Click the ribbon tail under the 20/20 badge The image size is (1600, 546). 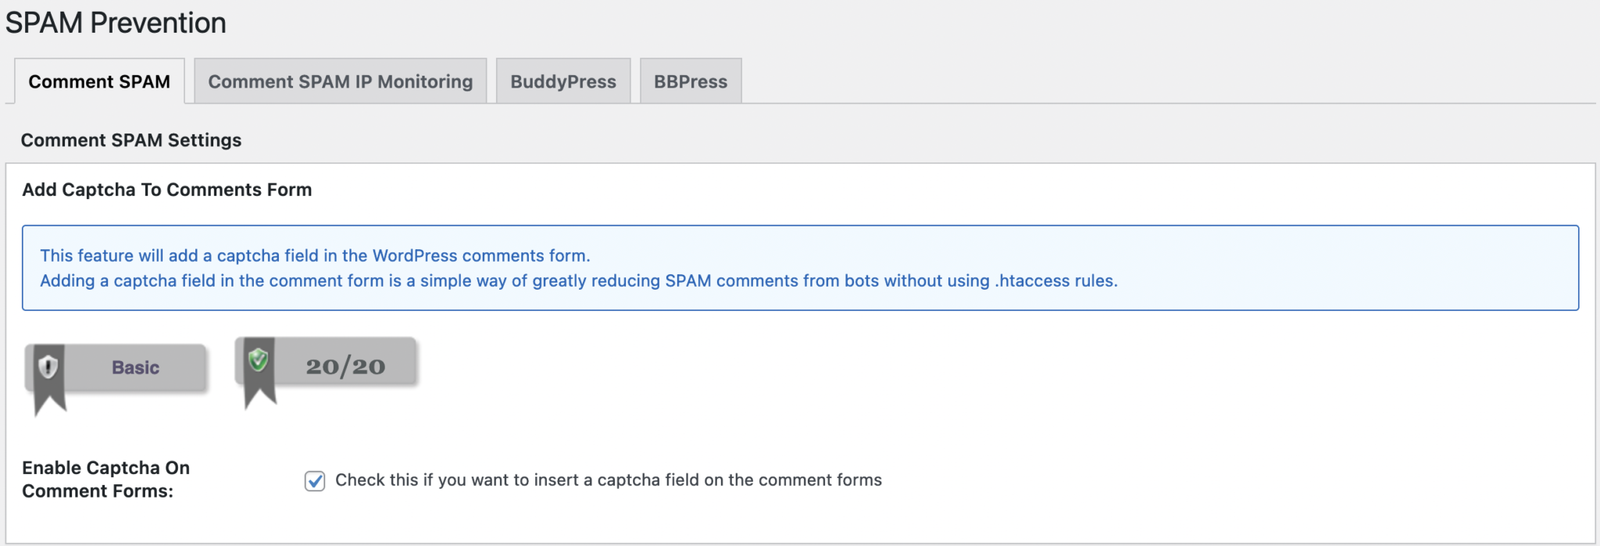click(260, 392)
